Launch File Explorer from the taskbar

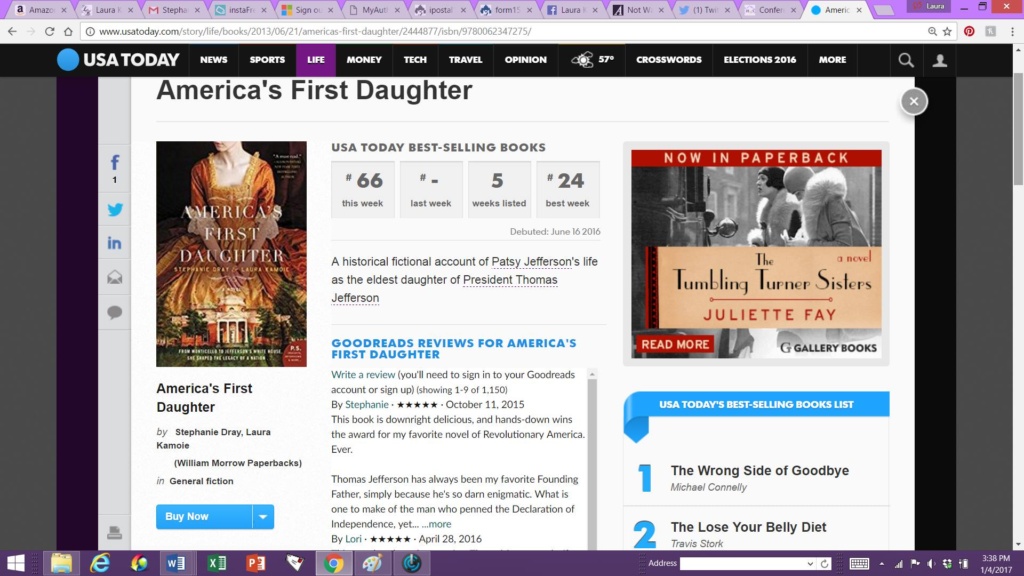click(x=61, y=563)
